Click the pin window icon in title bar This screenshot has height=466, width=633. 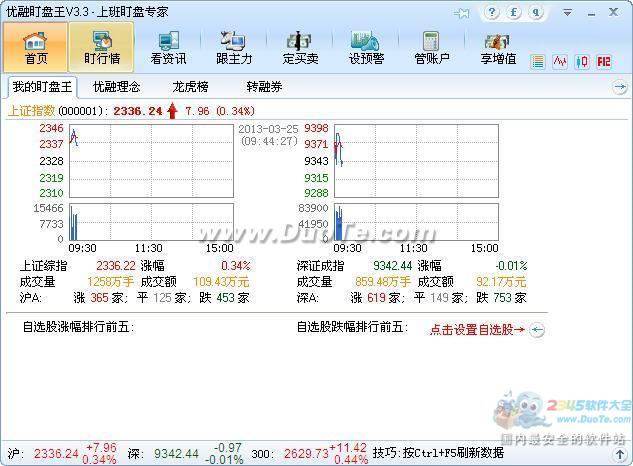pos(461,13)
